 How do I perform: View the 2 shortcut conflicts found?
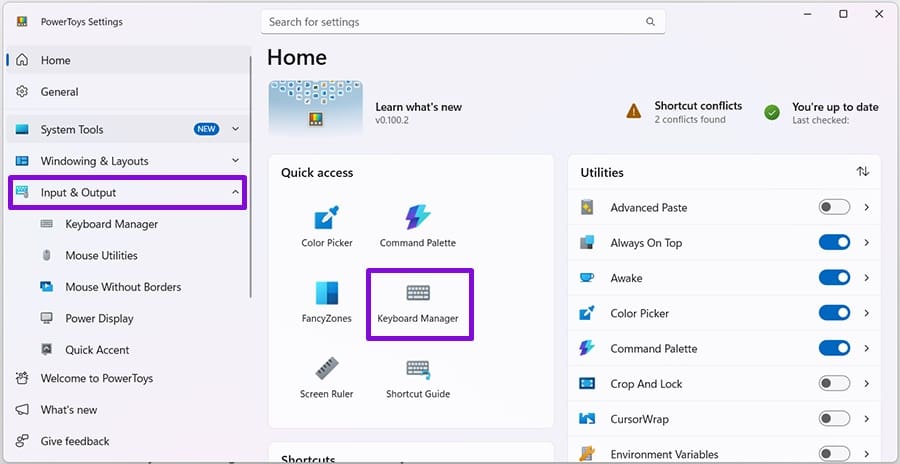click(690, 119)
